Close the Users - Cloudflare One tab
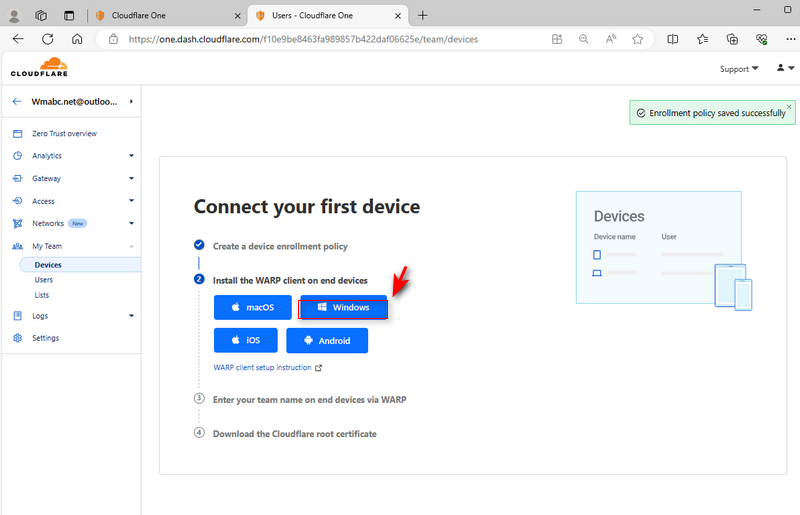This screenshot has width=800, height=515. (x=398, y=16)
